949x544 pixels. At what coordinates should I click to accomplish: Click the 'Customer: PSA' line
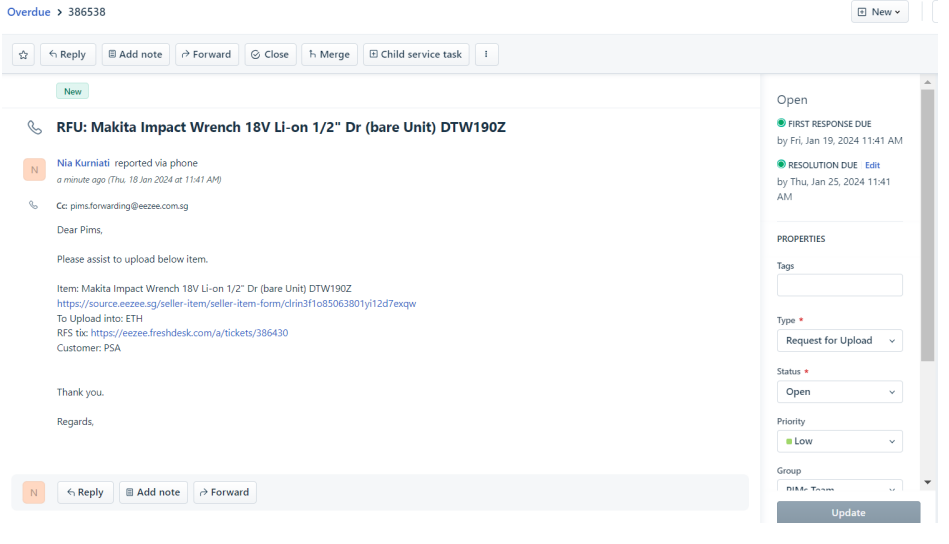tap(89, 348)
